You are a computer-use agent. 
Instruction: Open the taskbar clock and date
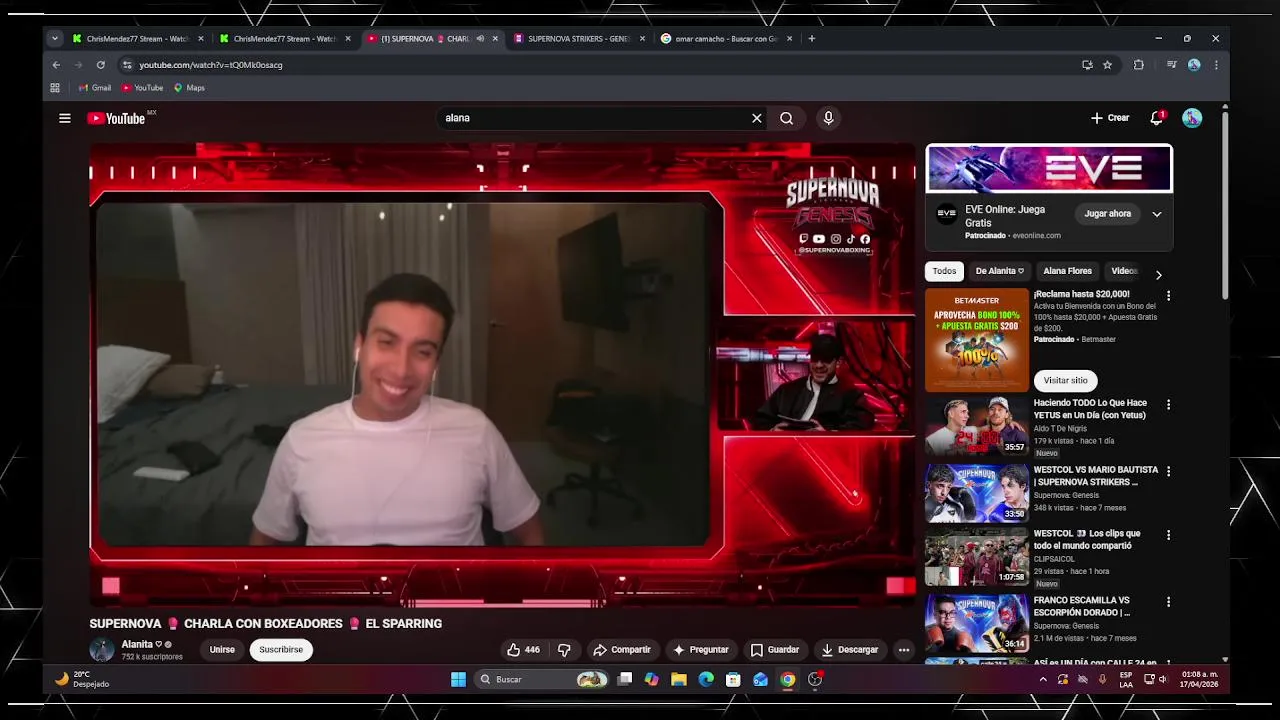pyautogui.click(x=1199, y=680)
